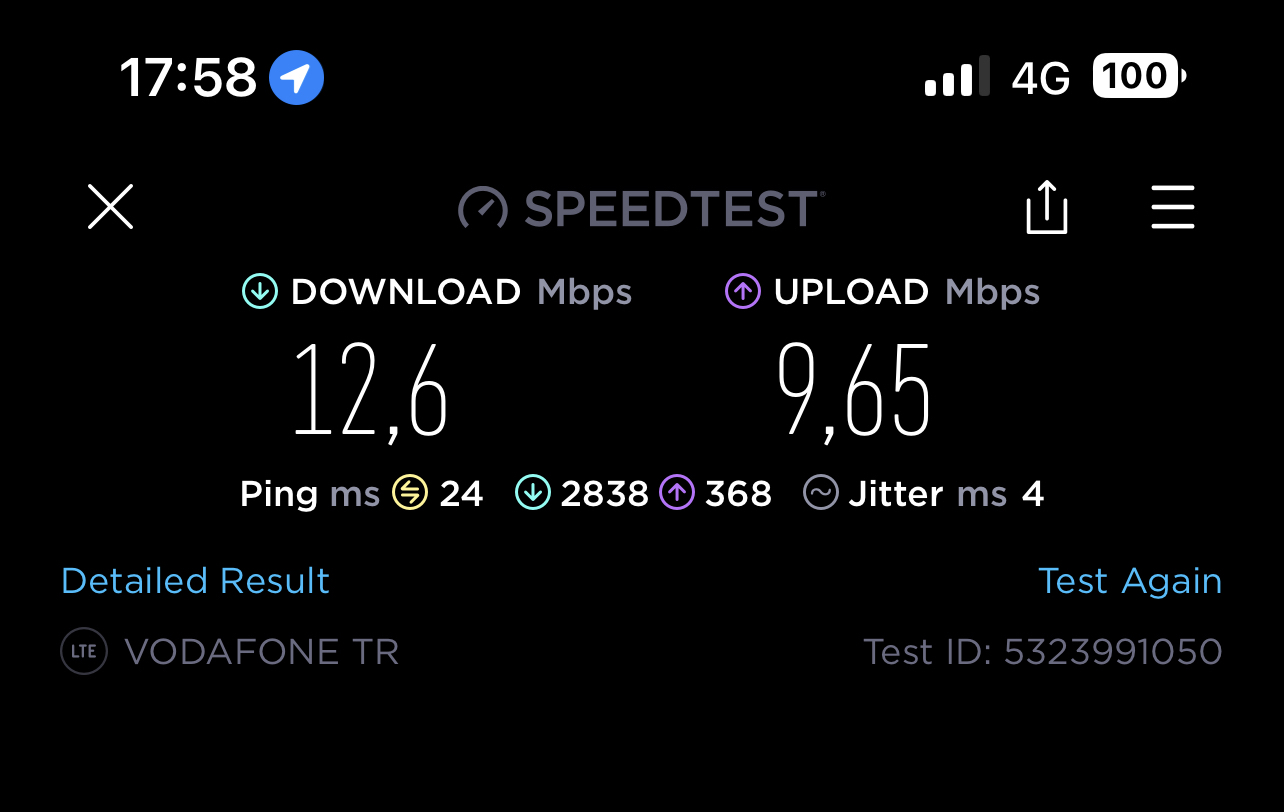The image size is (1284, 812).
Task: Tap the location arrow in status bar
Action: click(296, 77)
